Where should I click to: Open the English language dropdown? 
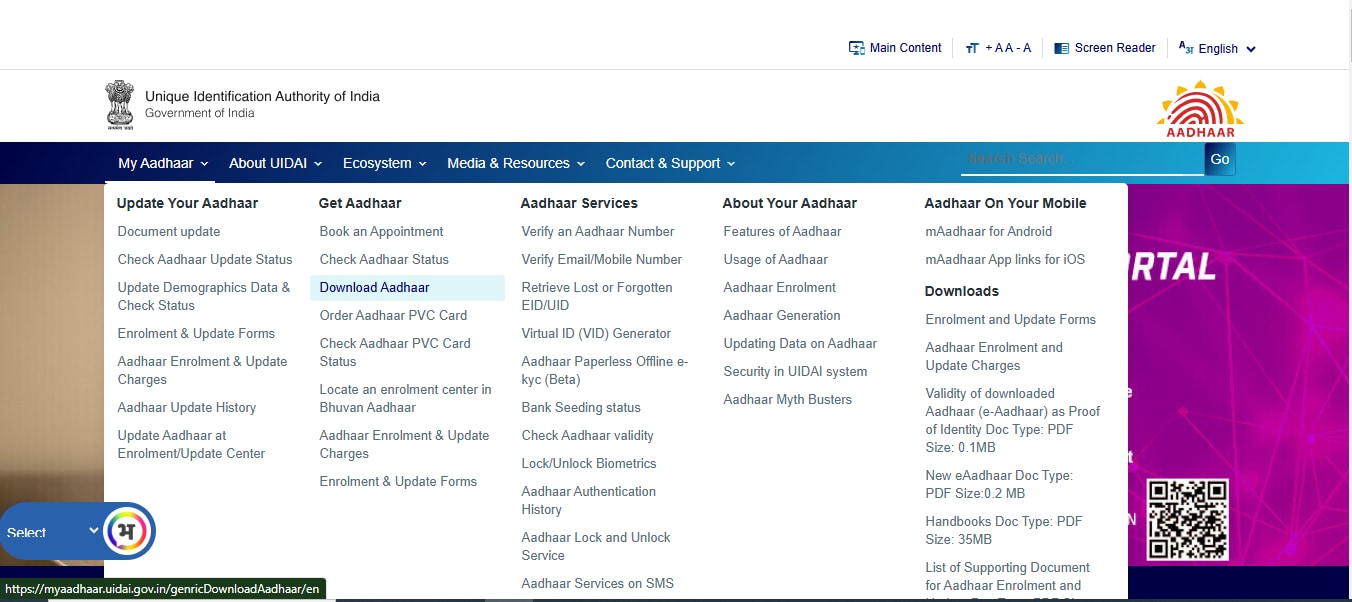tap(1217, 48)
